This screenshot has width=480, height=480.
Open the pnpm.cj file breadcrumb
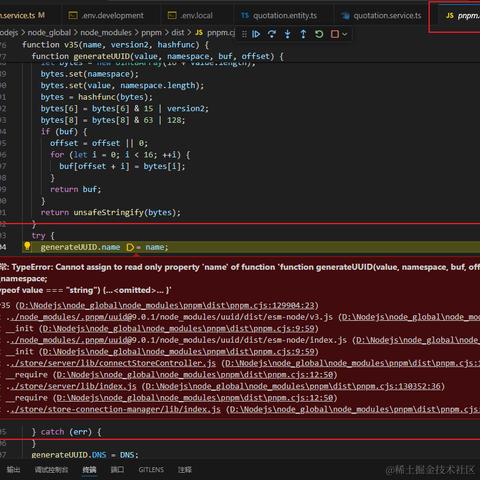coord(215,33)
